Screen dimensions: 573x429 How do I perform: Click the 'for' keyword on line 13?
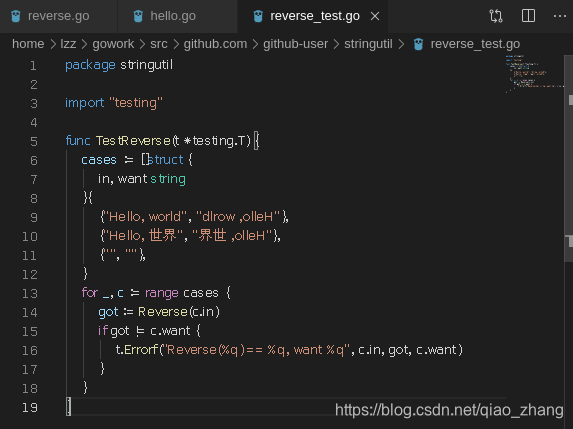click(90, 293)
